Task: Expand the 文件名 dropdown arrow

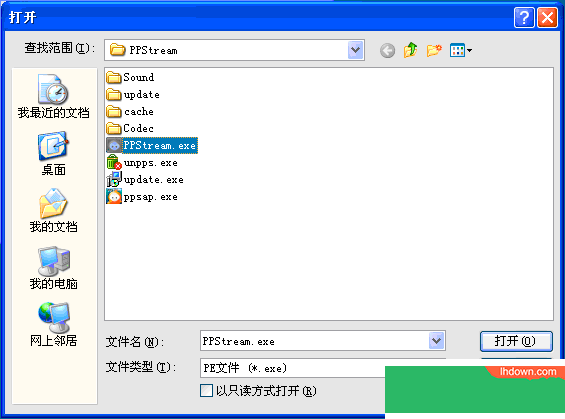Action: pos(436,340)
